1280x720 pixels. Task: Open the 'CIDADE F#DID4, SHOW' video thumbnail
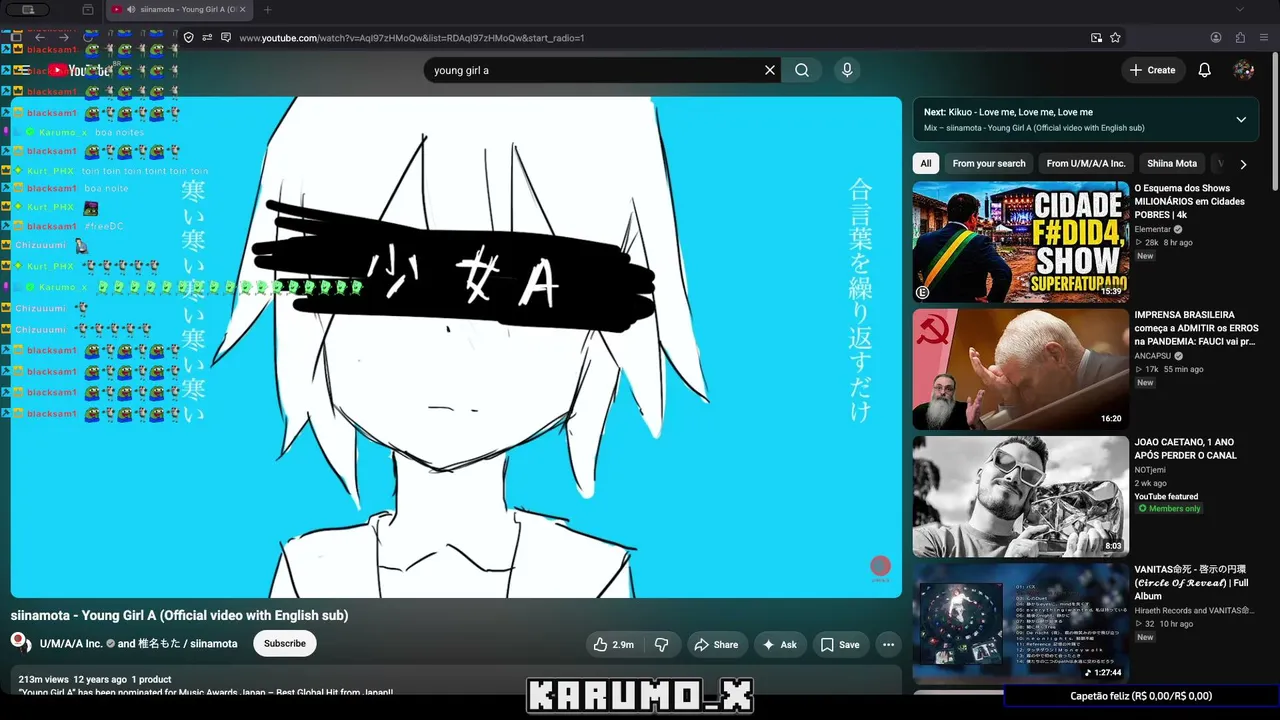pyautogui.click(x=1020, y=242)
